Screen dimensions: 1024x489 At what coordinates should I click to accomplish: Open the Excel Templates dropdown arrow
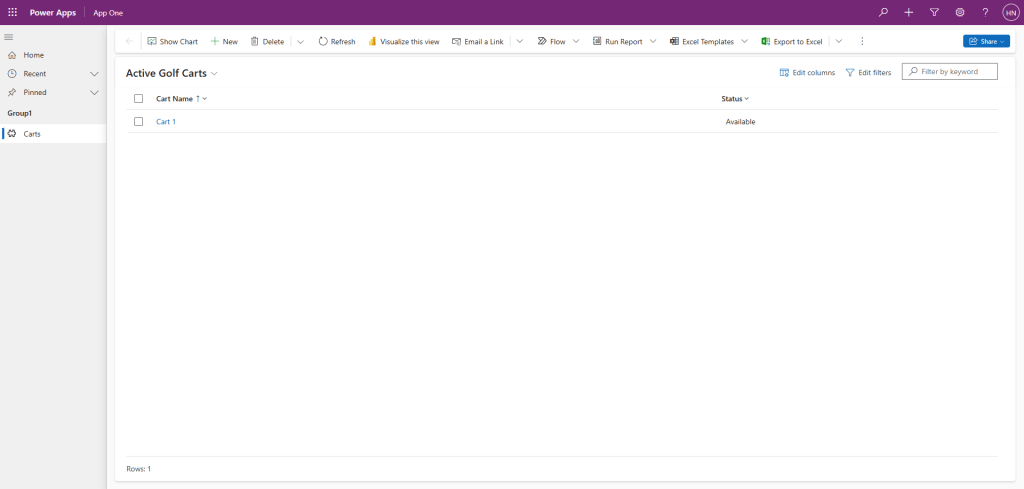pyautogui.click(x=745, y=41)
